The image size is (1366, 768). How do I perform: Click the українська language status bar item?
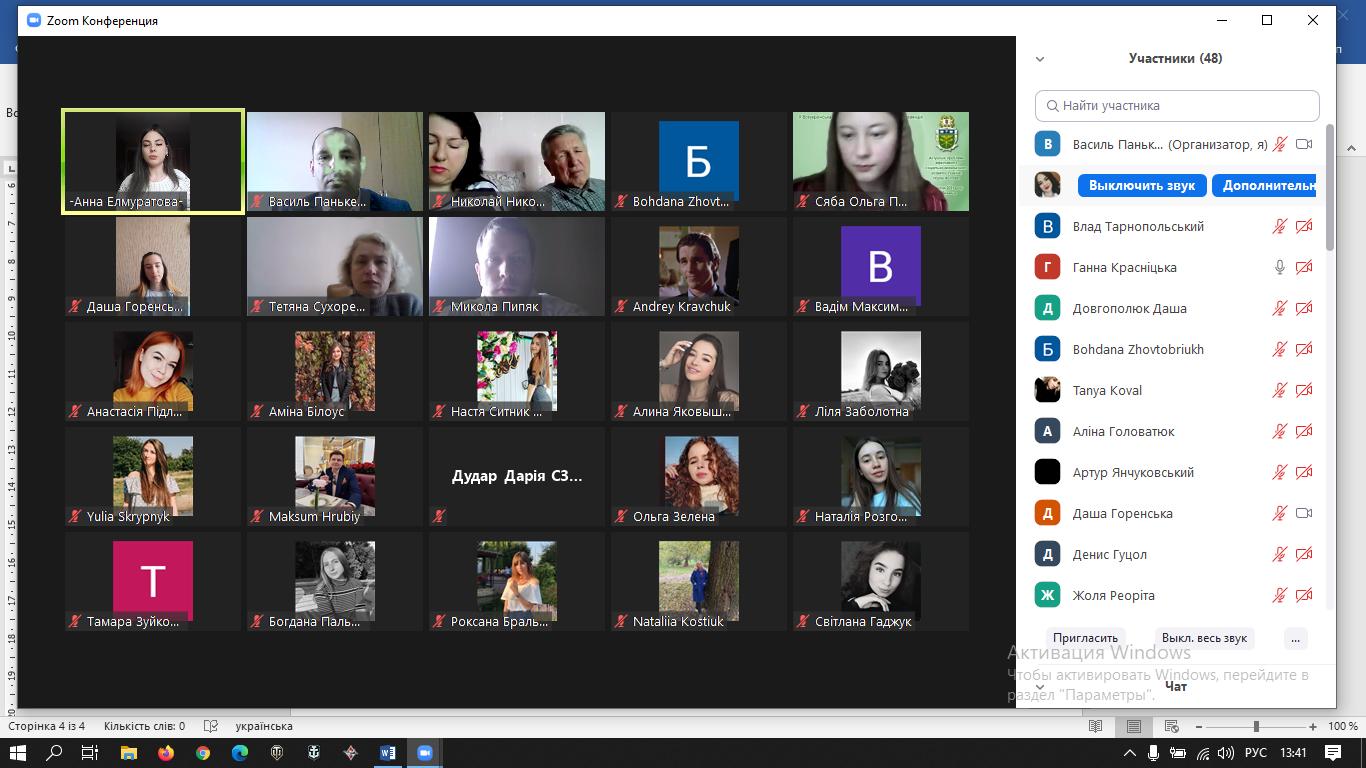(263, 727)
